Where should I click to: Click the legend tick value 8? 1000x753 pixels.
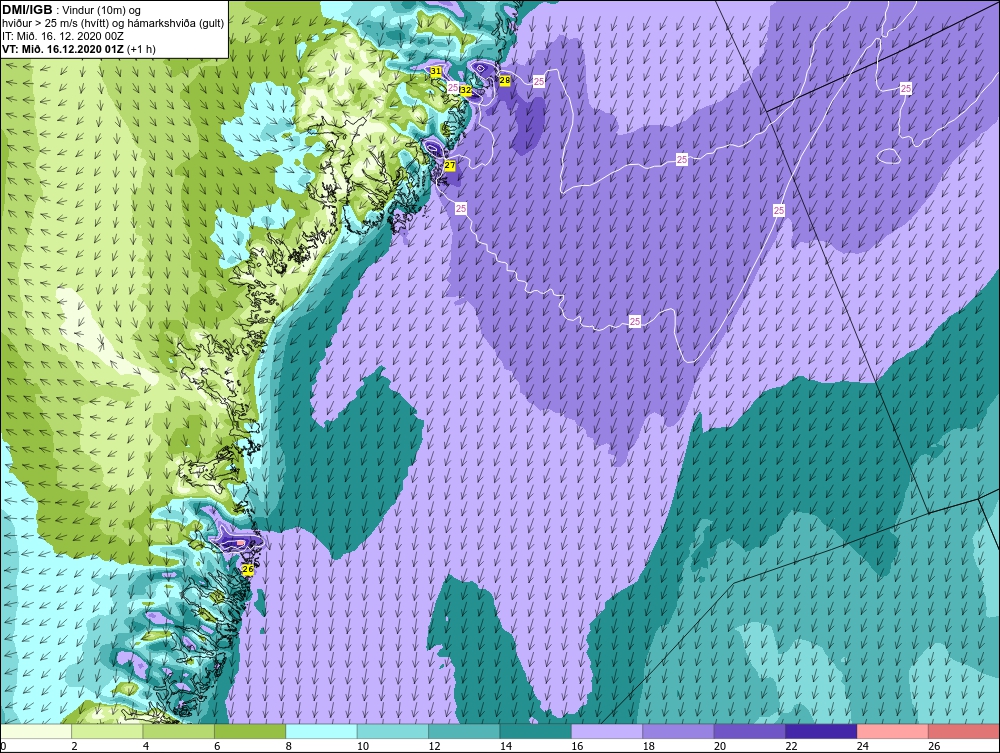tap(288, 746)
